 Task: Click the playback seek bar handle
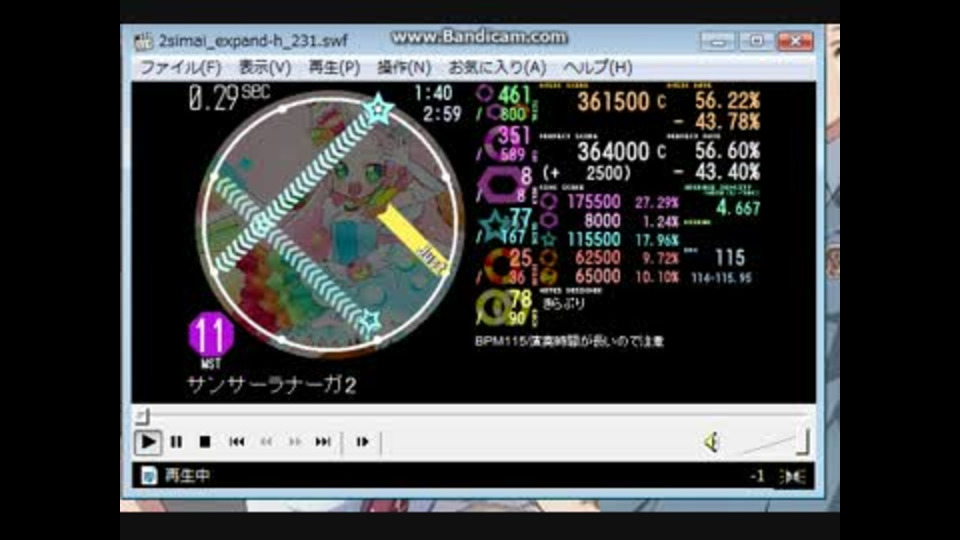142,416
